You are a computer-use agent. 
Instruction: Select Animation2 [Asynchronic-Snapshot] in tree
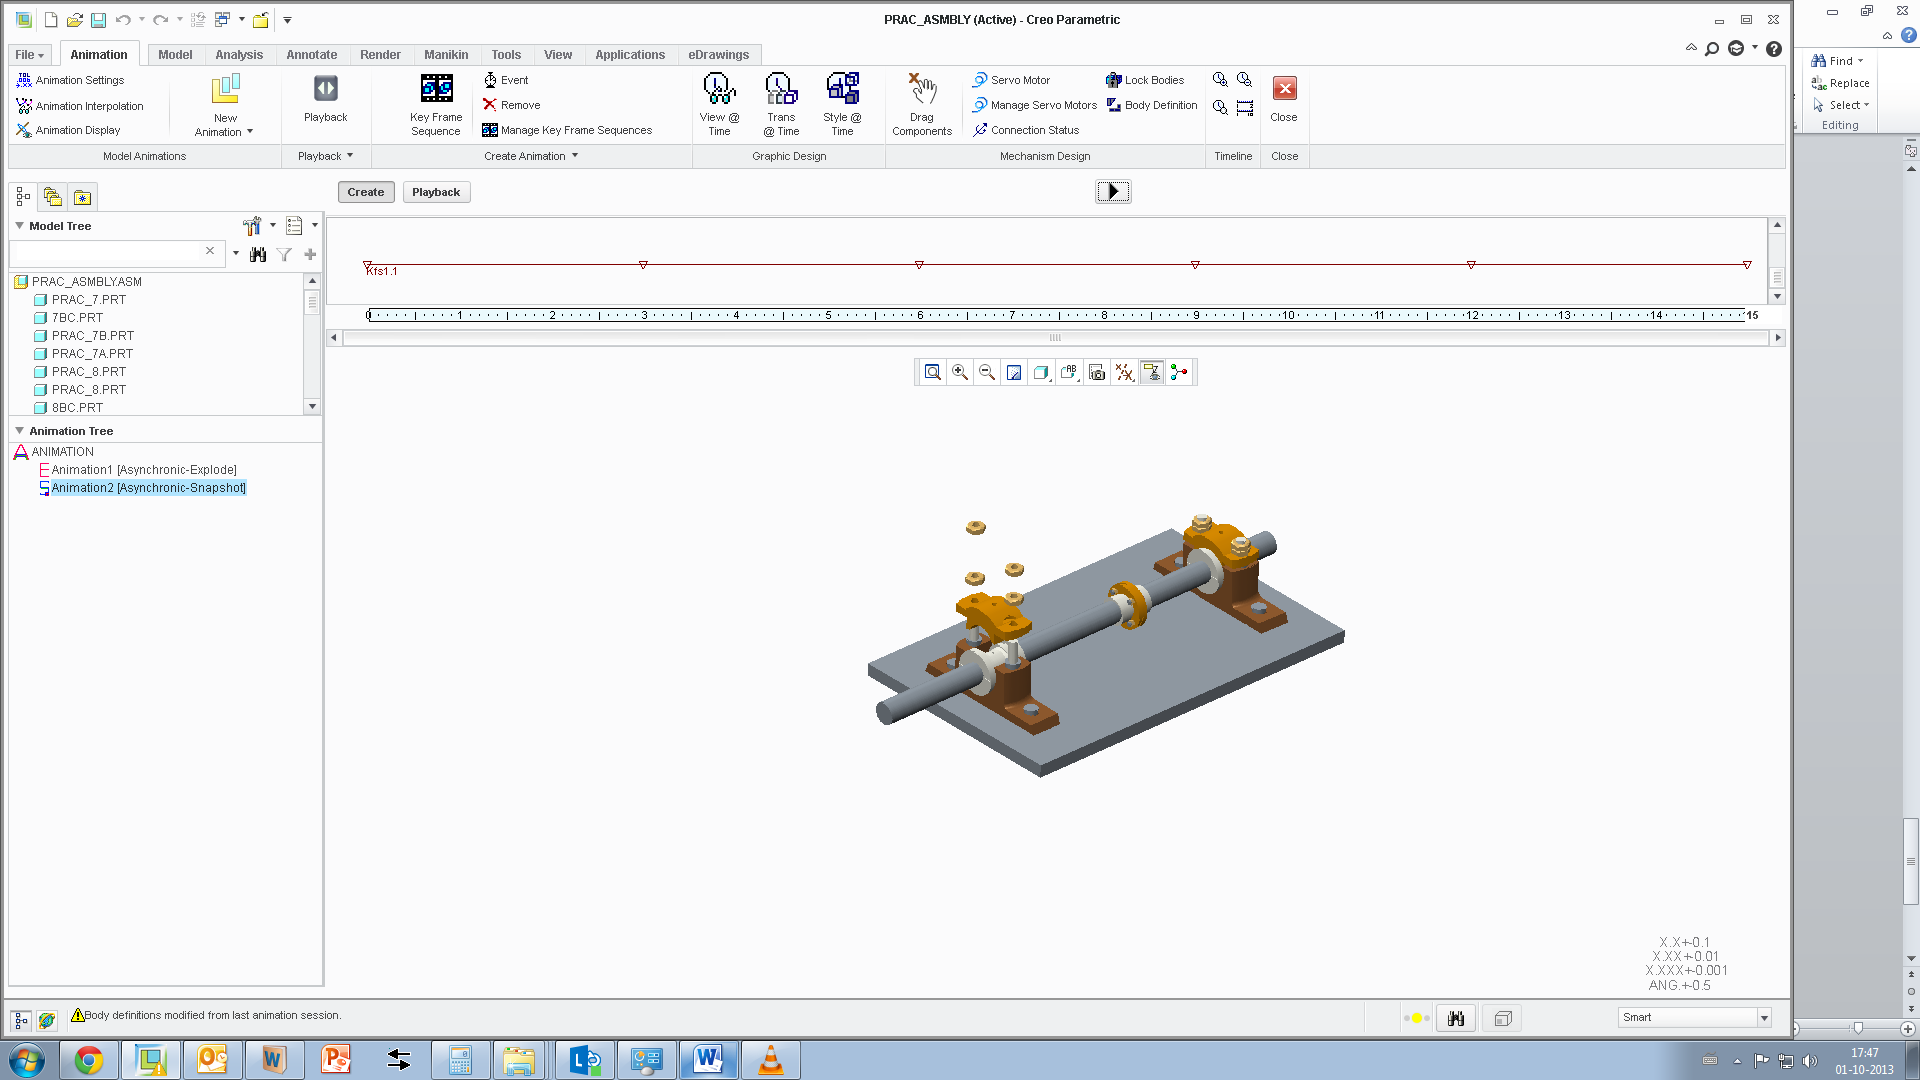[x=149, y=488]
